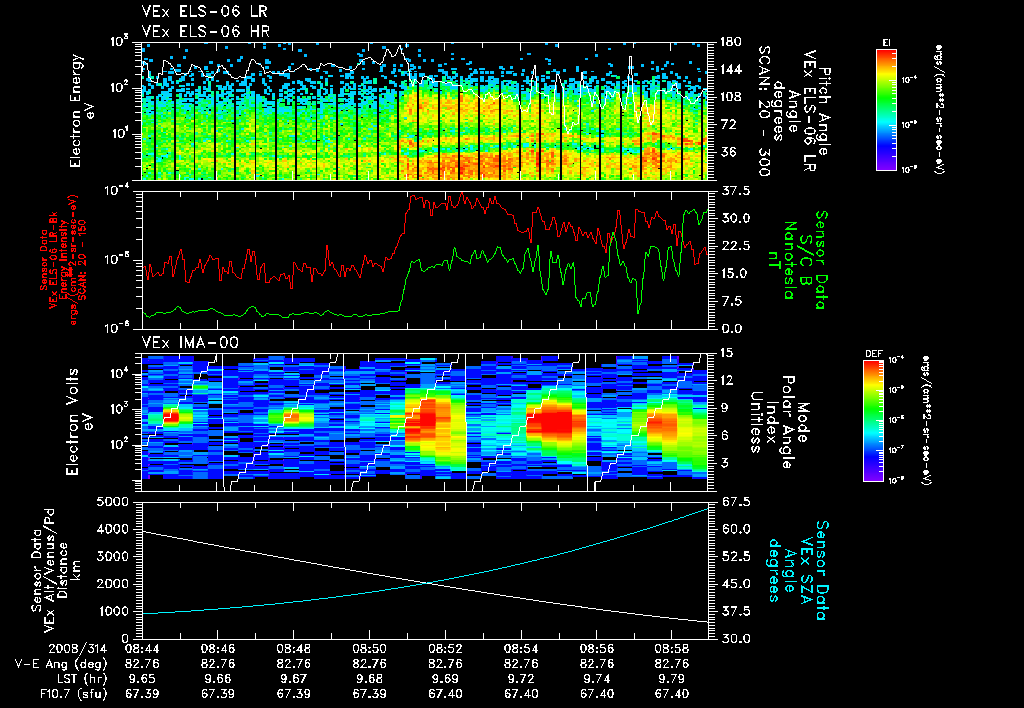Click the 144 pitch angle tick
This screenshot has height=708, width=1024.
pos(729,69)
